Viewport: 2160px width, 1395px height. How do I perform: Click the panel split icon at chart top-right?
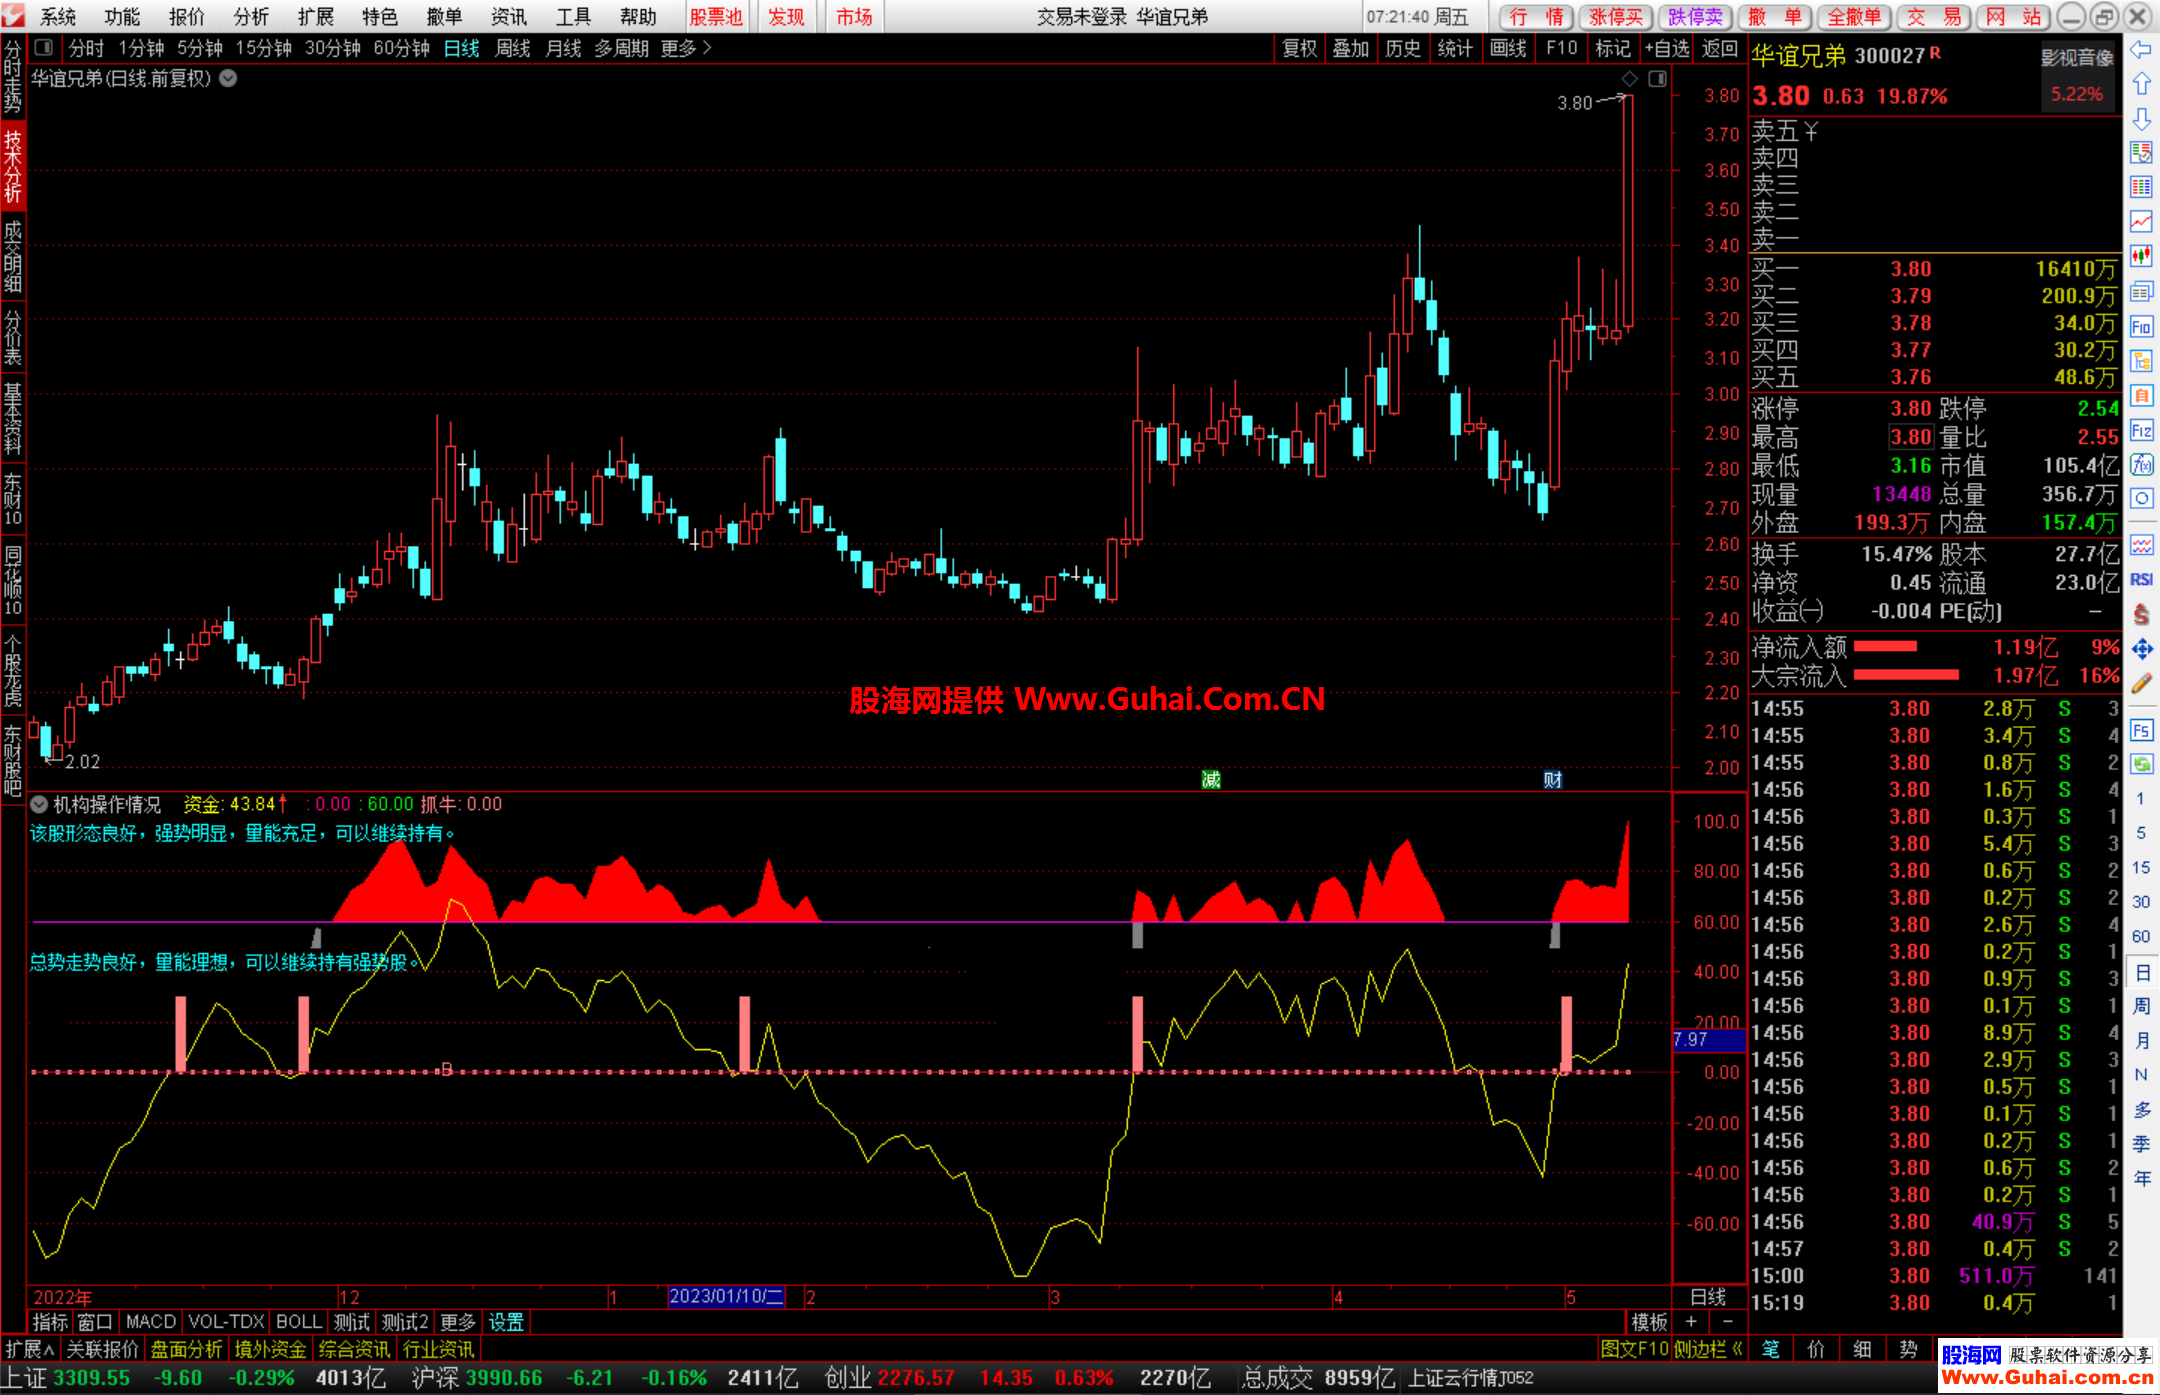pos(1657,79)
